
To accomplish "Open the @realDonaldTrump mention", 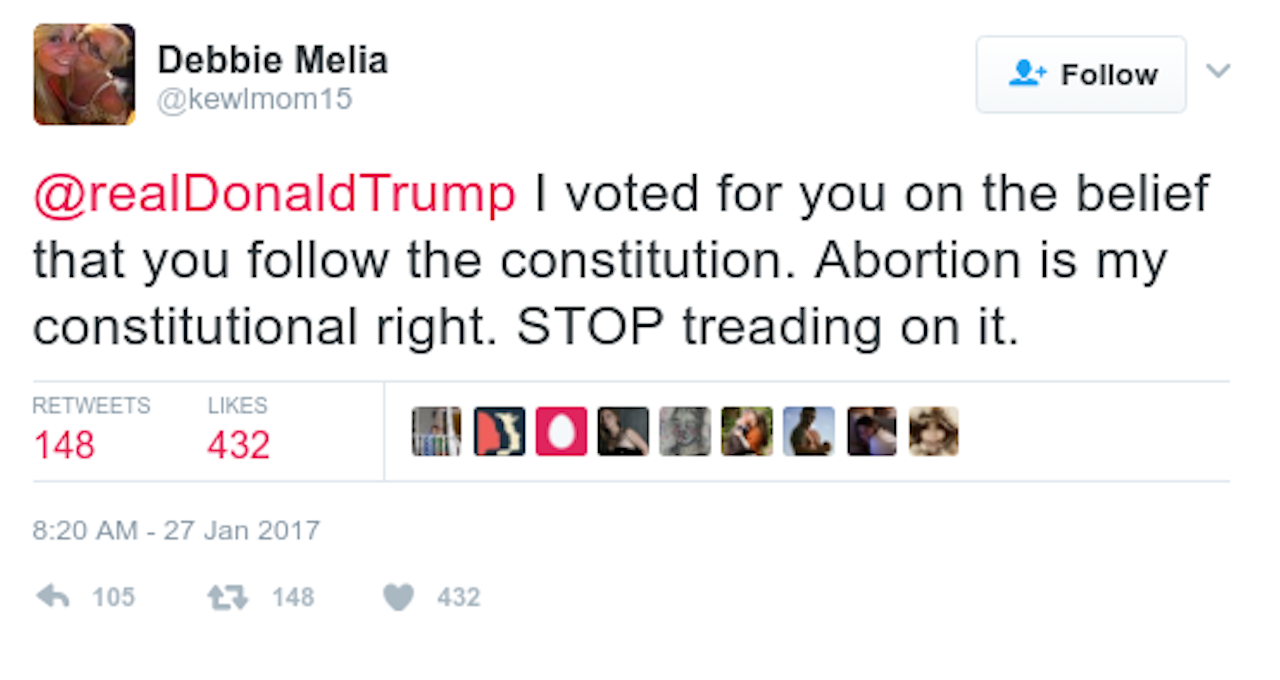I will tap(274, 195).
